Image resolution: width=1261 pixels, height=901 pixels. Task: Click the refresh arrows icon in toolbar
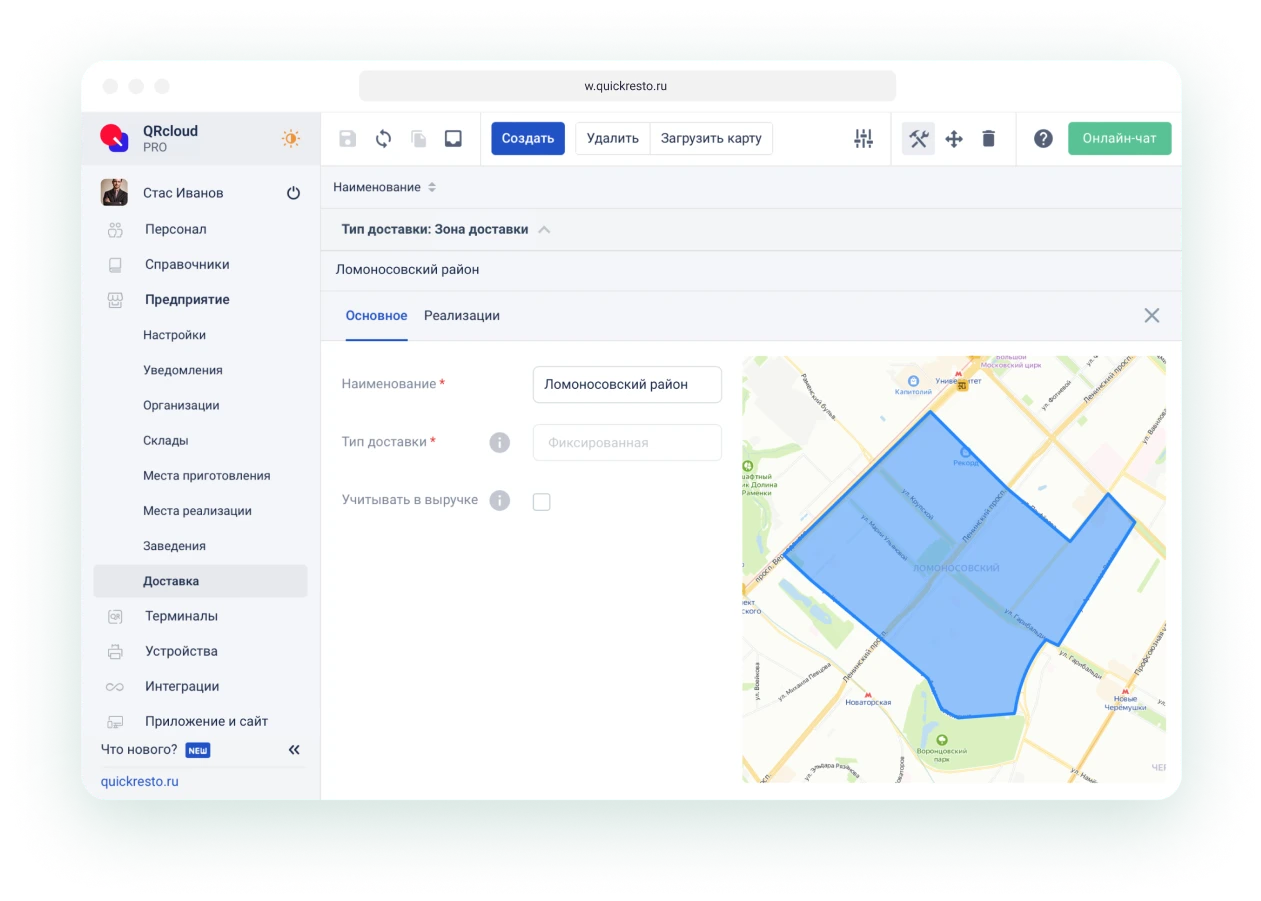(x=383, y=139)
